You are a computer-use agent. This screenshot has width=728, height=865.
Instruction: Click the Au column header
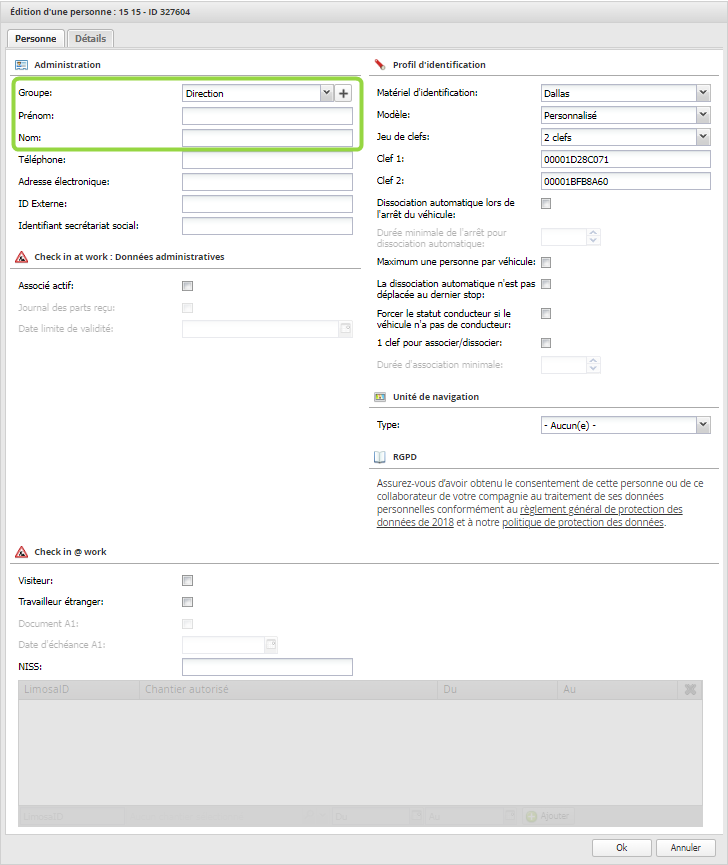(617, 690)
